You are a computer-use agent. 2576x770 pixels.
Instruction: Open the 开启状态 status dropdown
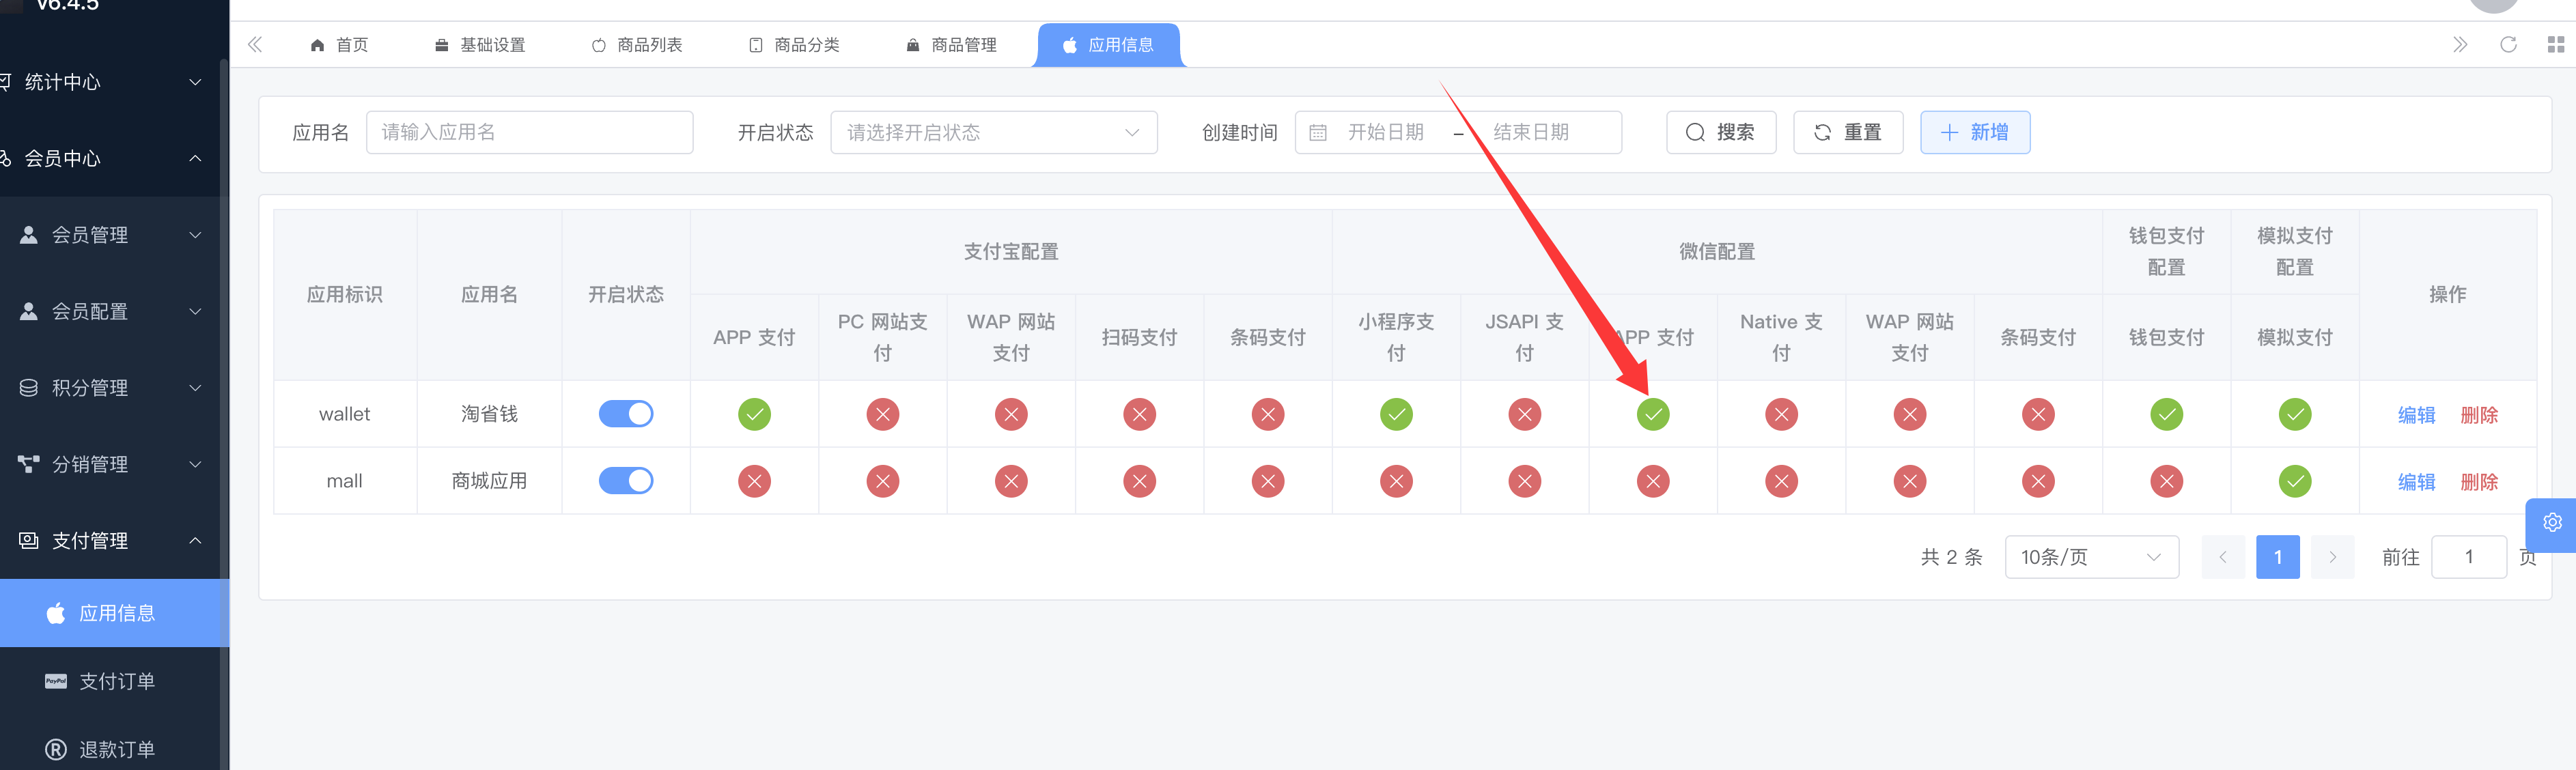[x=993, y=133]
